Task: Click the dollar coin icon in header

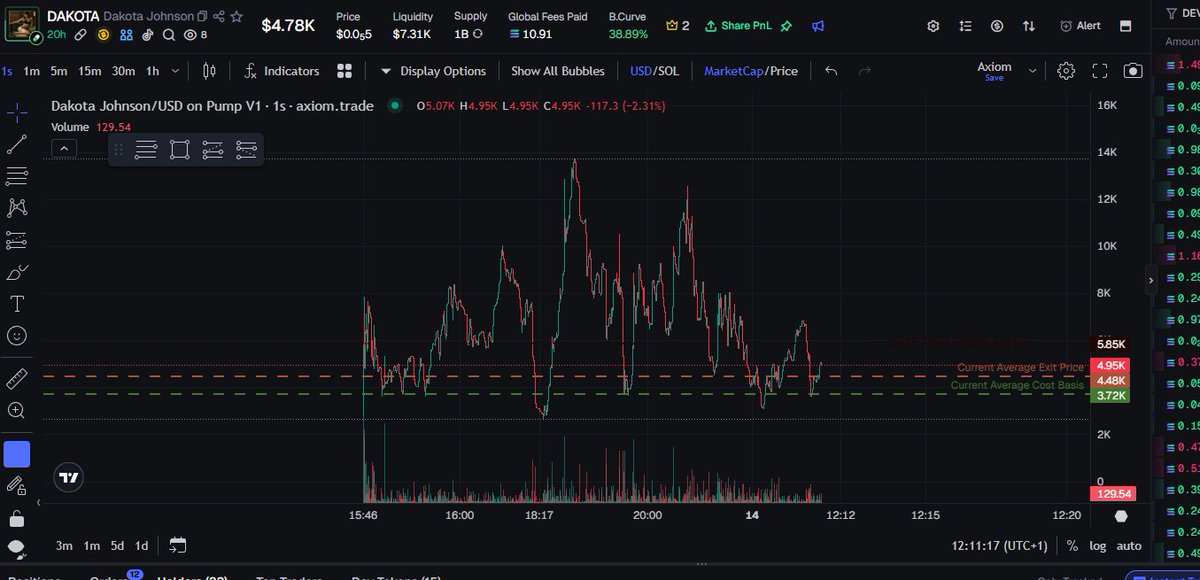Action: (x=997, y=26)
